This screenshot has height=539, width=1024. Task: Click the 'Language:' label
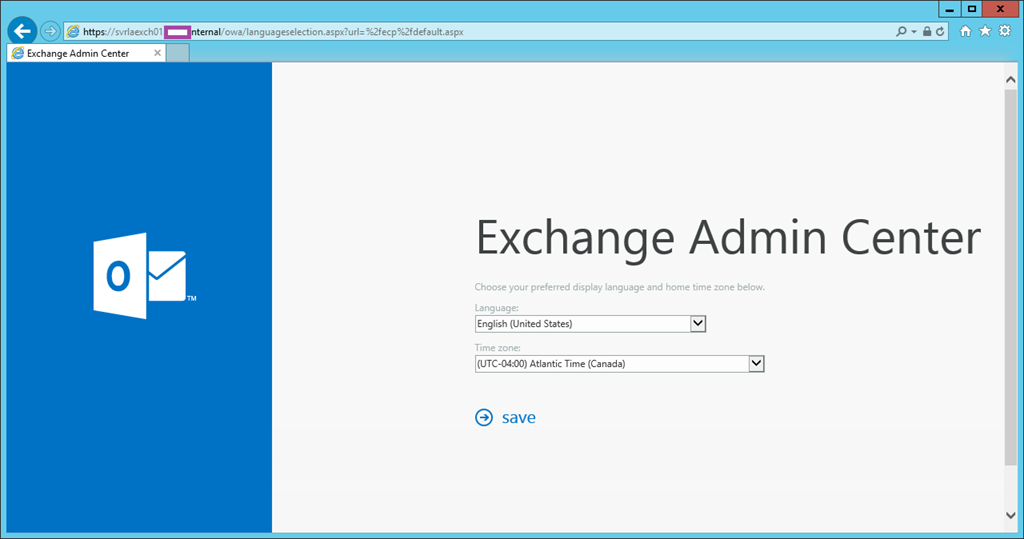(x=496, y=308)
